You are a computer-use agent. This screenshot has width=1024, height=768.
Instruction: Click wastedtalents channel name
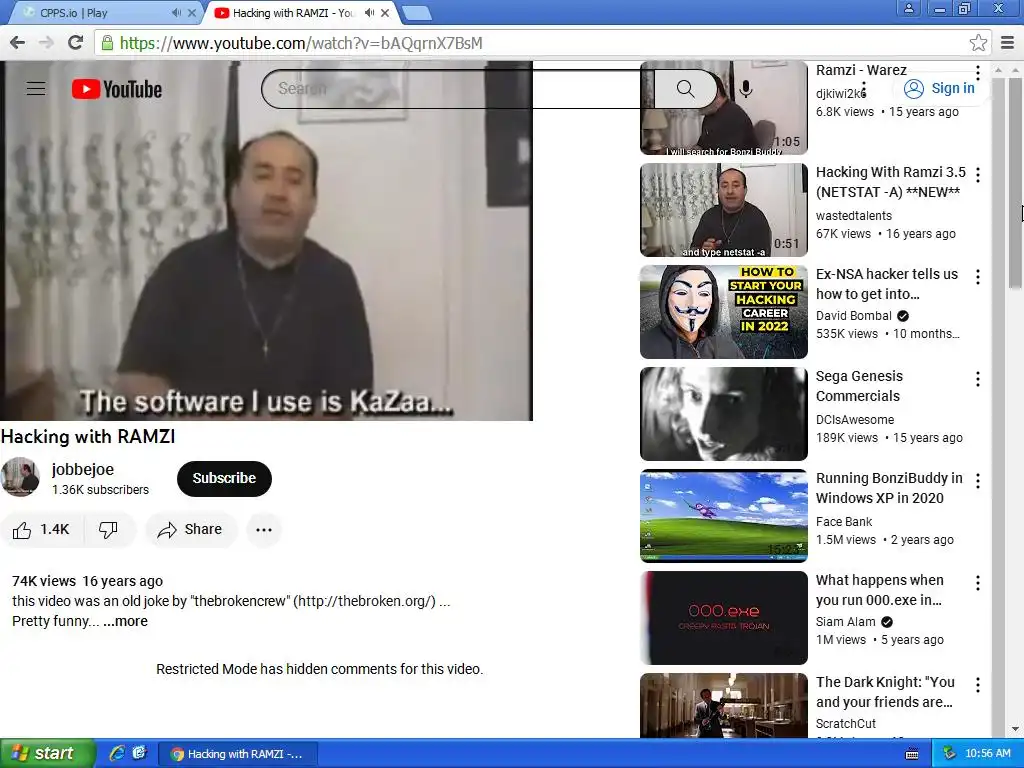click(x=854, y=216)
